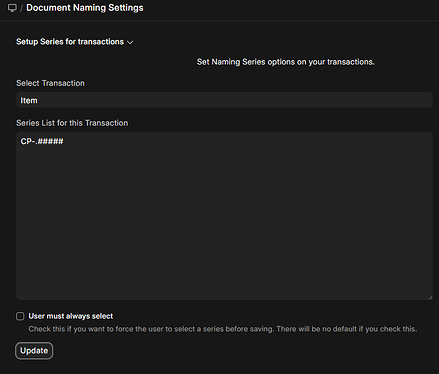Open the Select Transaction field showing Item
Image resolution: width=439 pixels, height=374 pixels.
pos(224,100)
